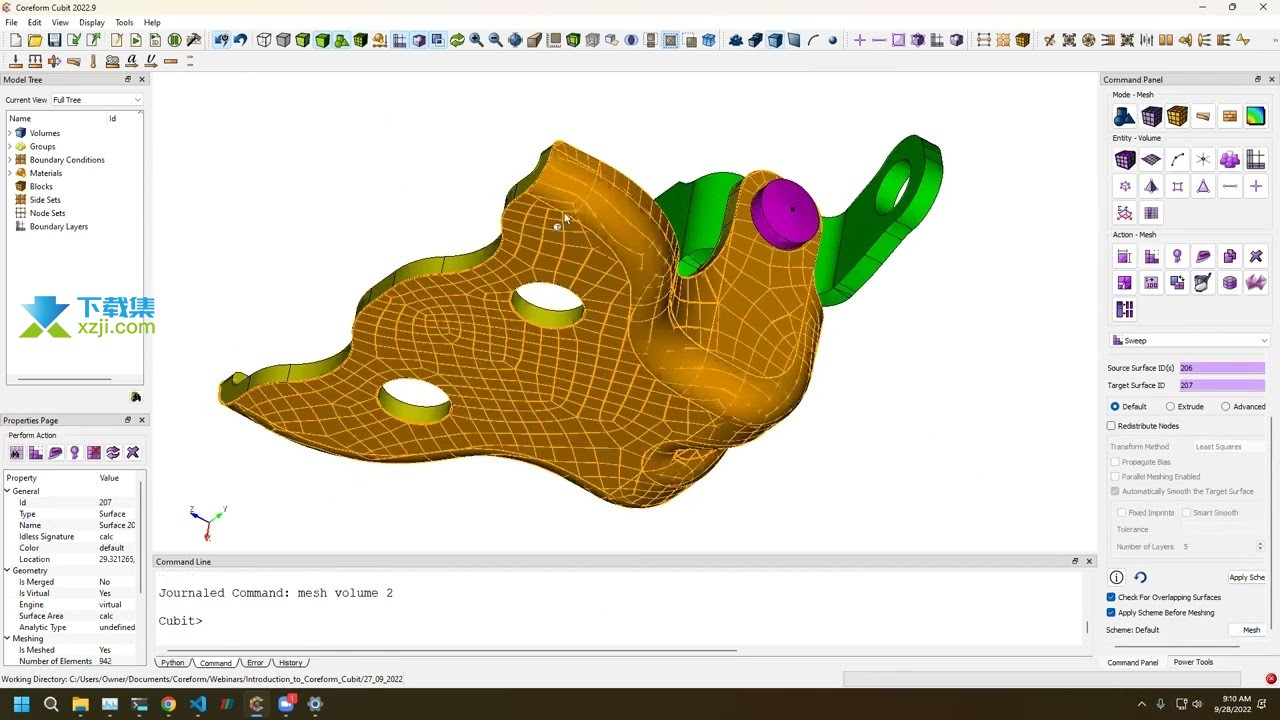Switch to the Power Tools tab
The image size is (1280, 720).
tap(1193, 662)
